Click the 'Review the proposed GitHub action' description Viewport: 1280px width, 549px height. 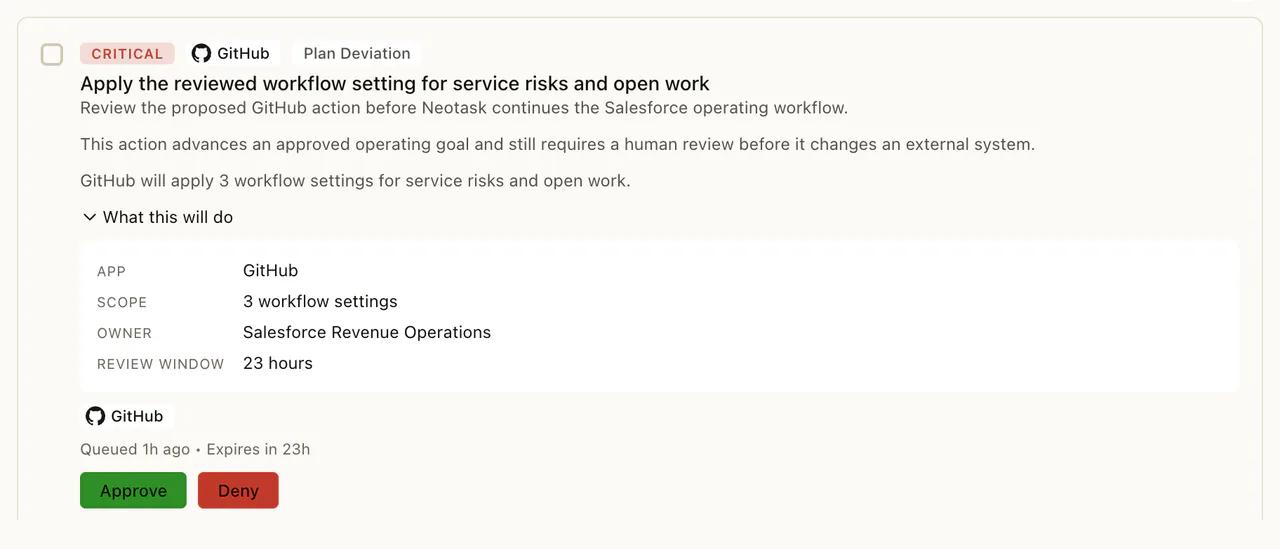click(464, 107)
